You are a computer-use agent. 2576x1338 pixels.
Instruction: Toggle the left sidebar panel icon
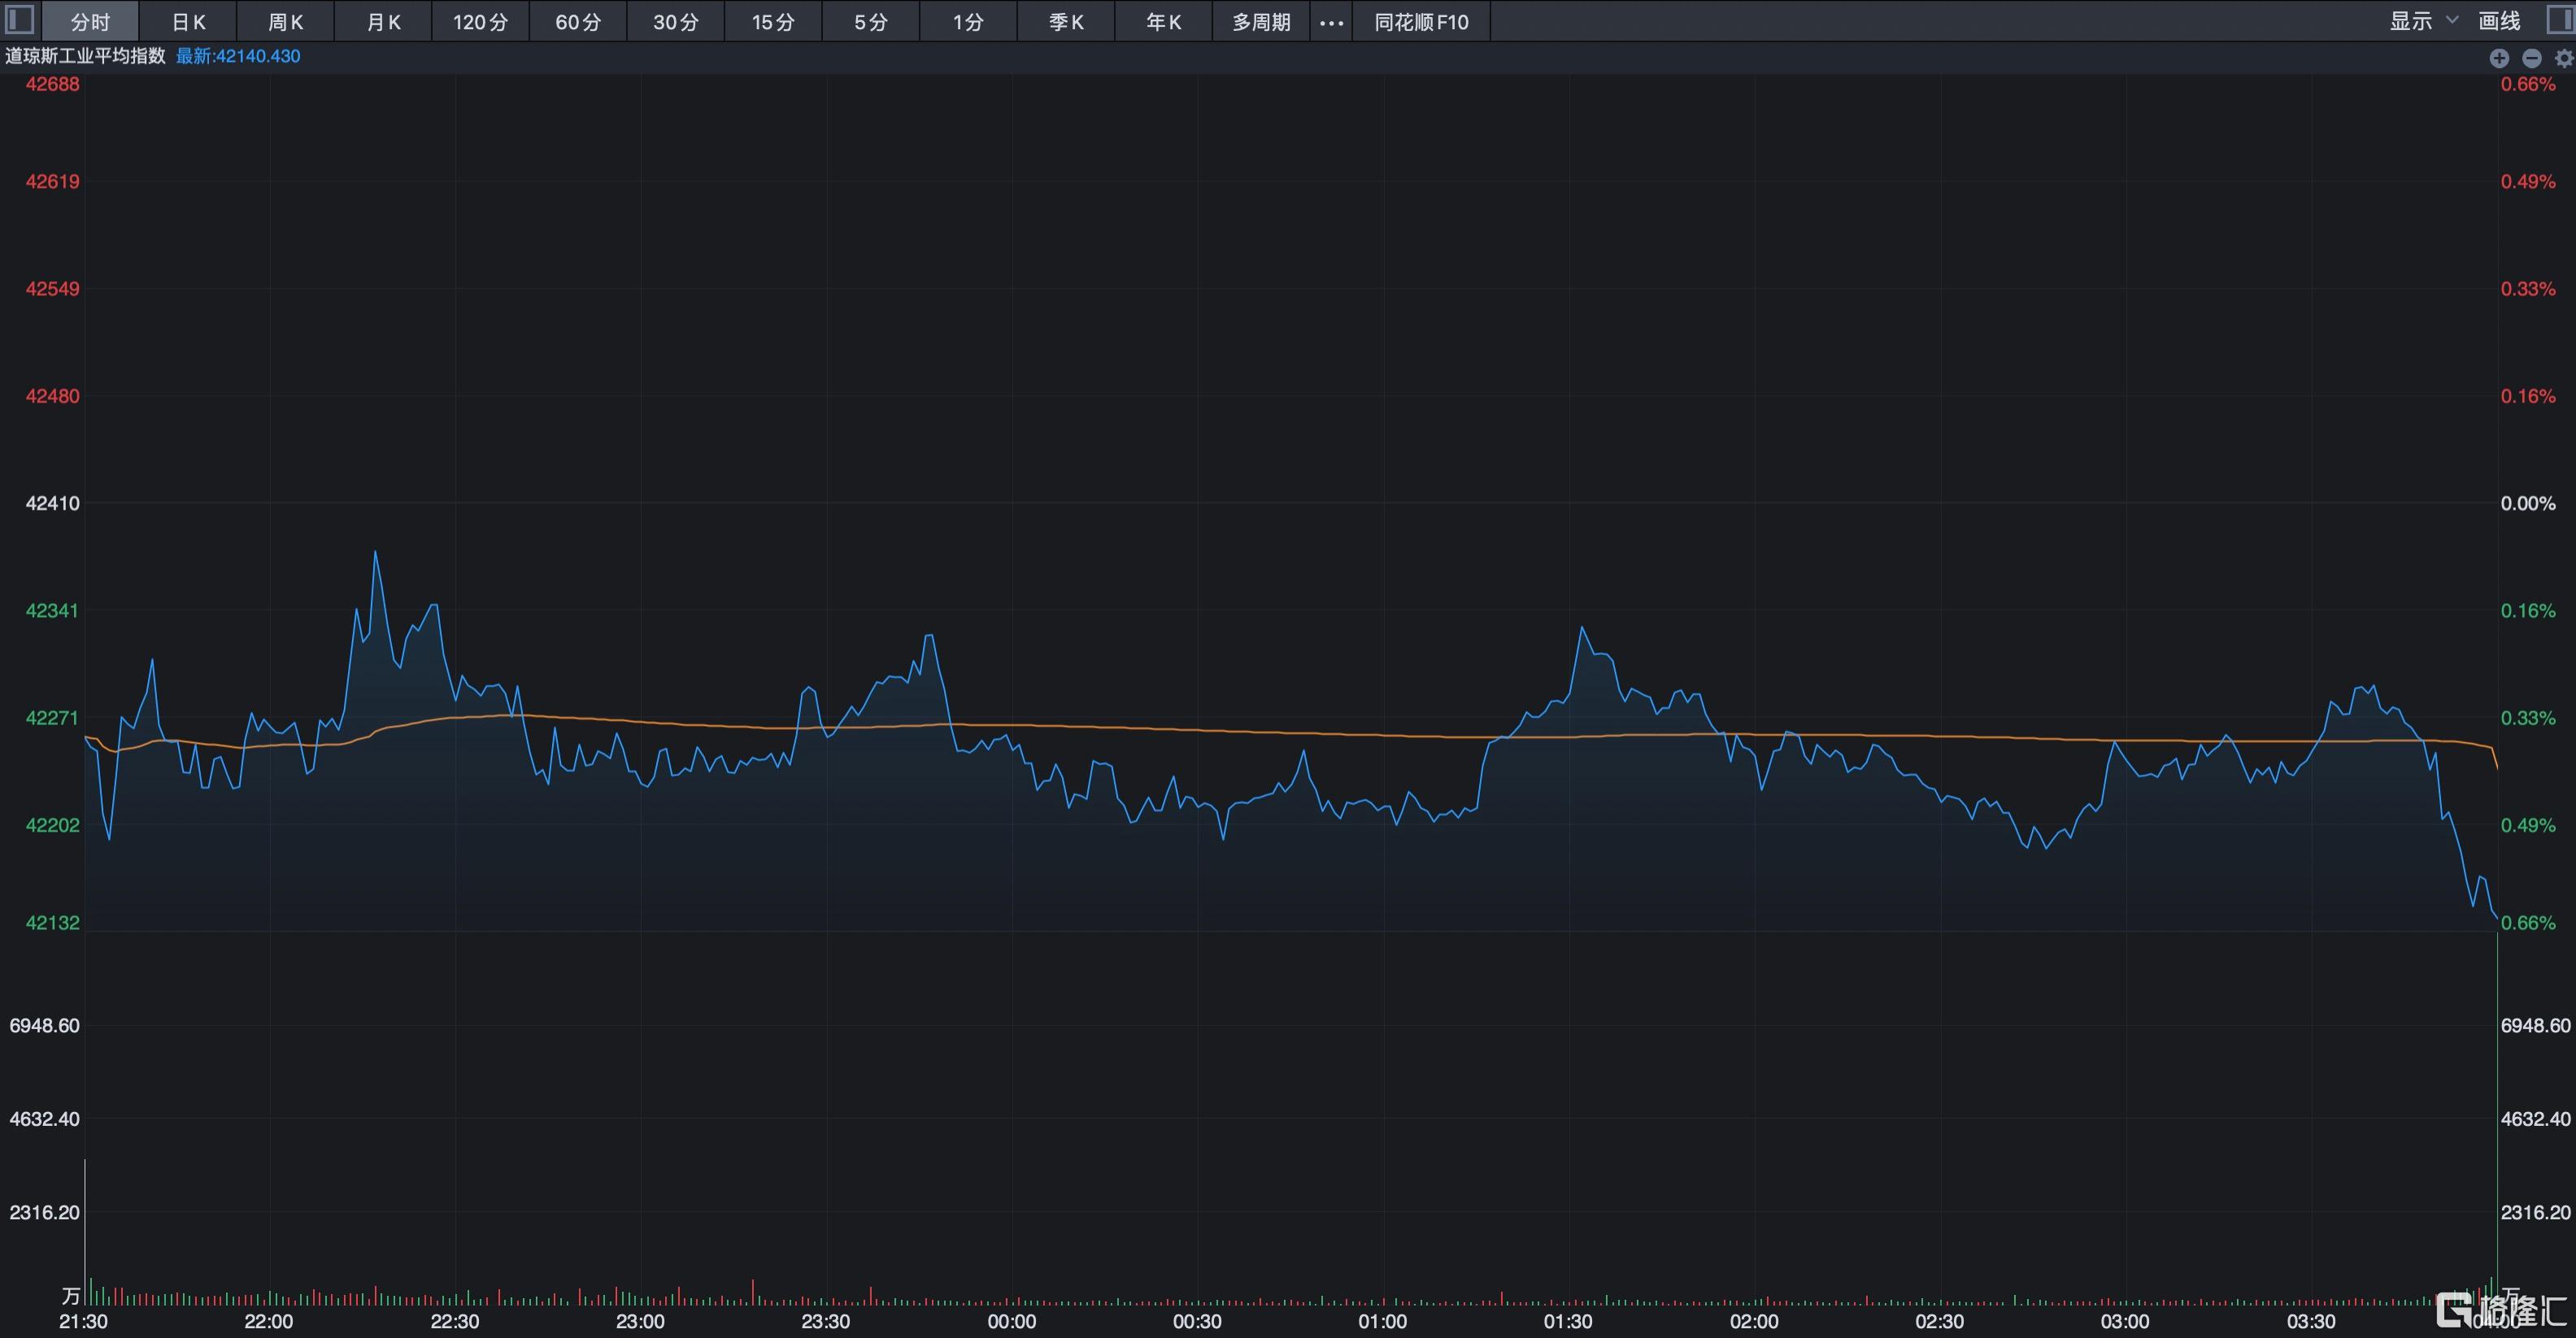pyautogui.click(x=20, y=20)
